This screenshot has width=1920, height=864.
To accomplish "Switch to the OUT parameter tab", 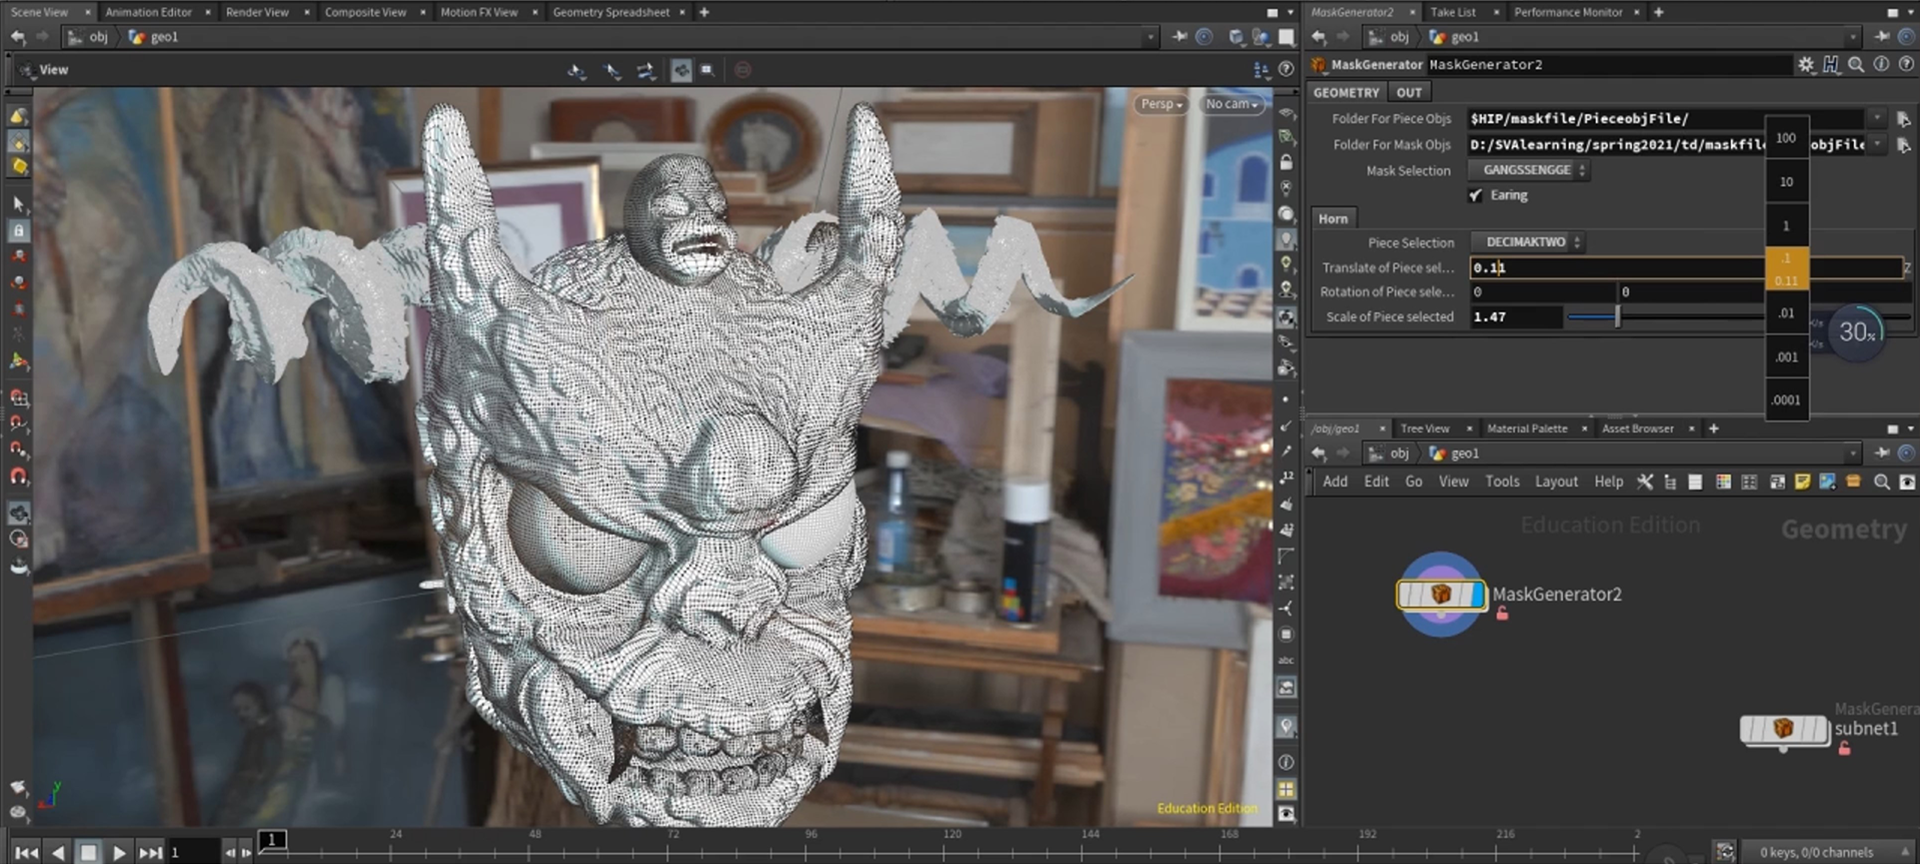I will 1409,92.
